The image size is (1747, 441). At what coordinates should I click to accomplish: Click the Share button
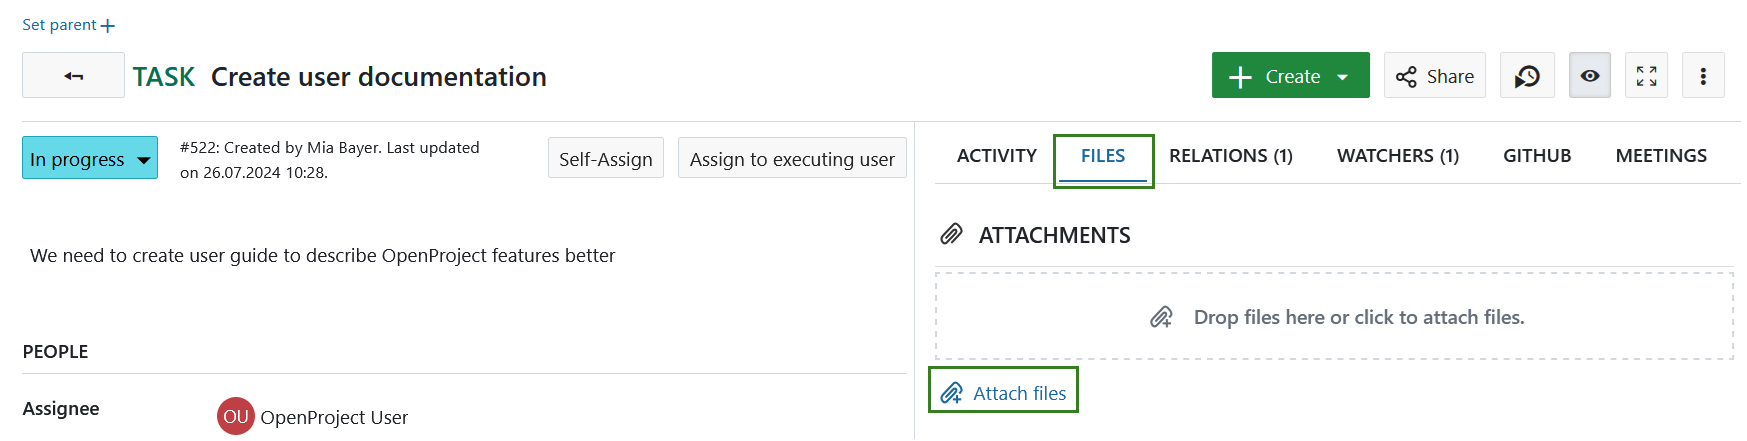1435,76
